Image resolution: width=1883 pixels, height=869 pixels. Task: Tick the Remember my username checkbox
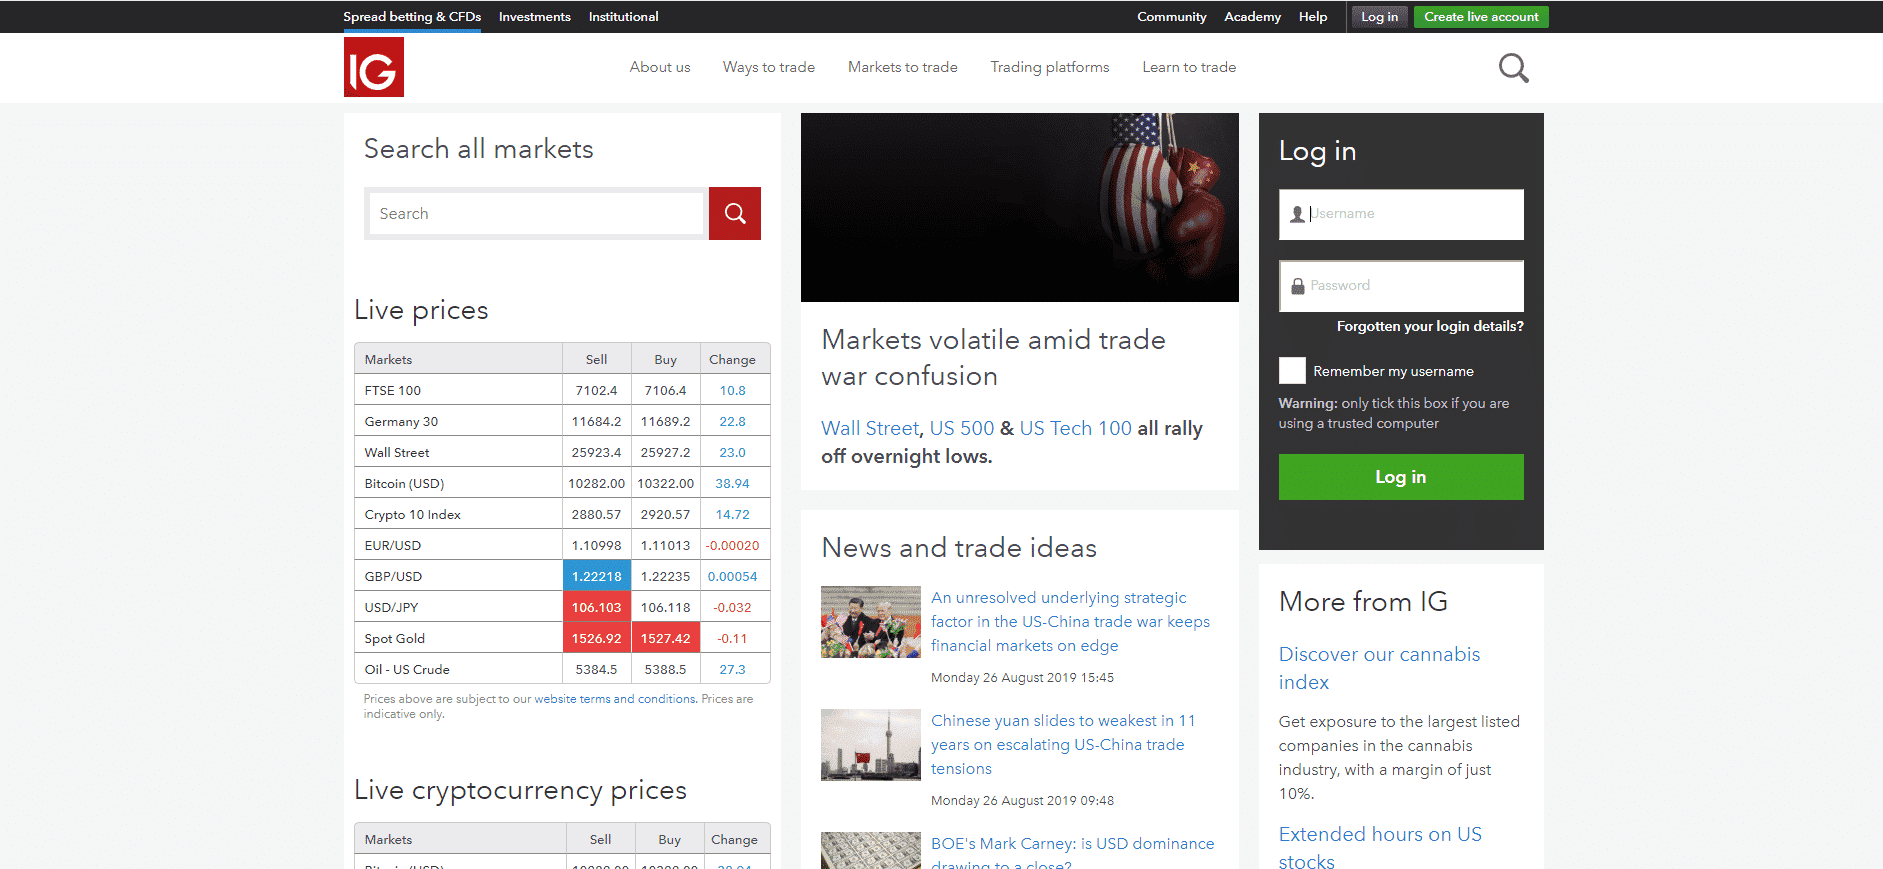[1292, 371]
